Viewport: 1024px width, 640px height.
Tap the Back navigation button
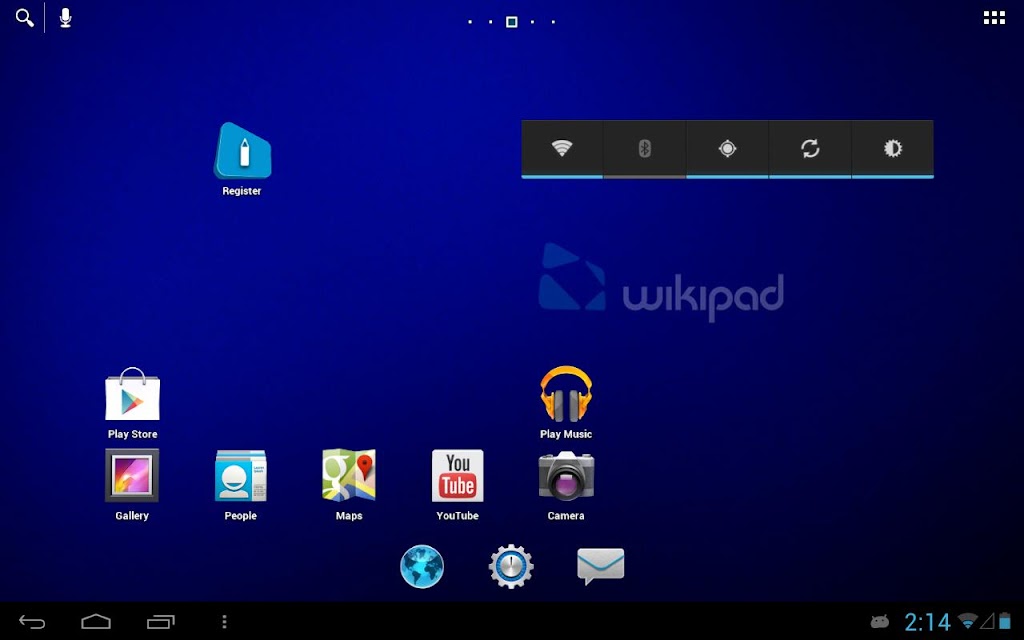pos(32,622)
